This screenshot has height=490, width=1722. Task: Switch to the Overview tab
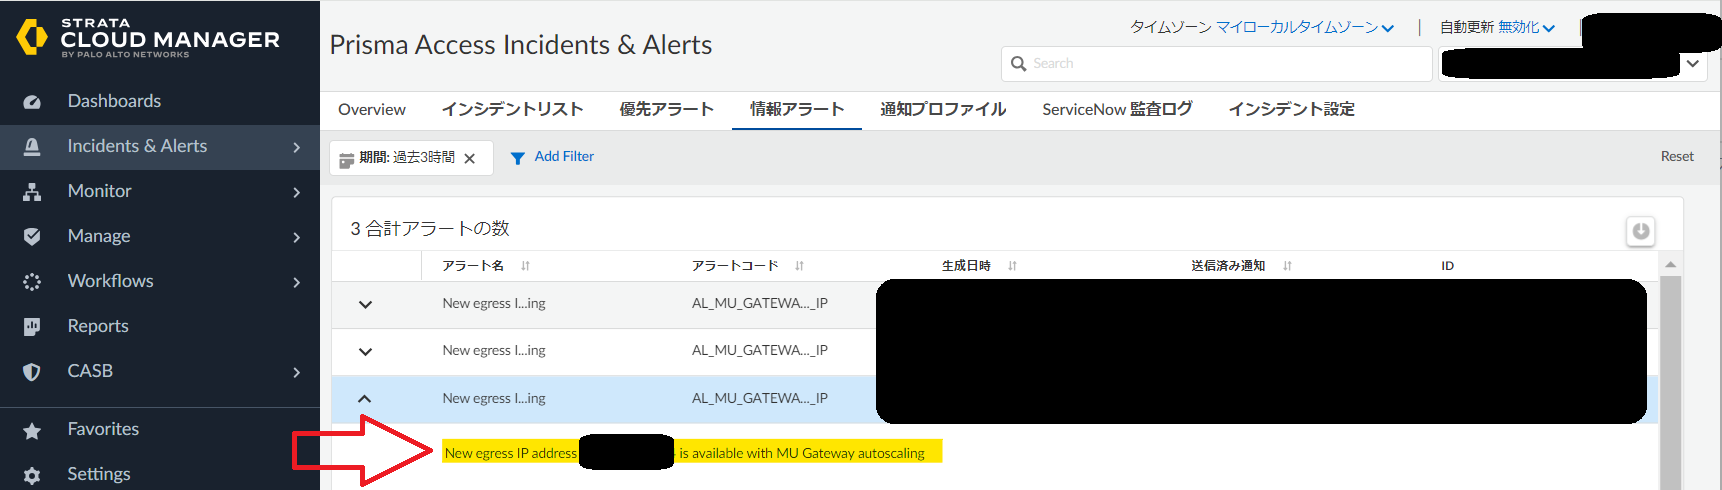pos(372,110)
